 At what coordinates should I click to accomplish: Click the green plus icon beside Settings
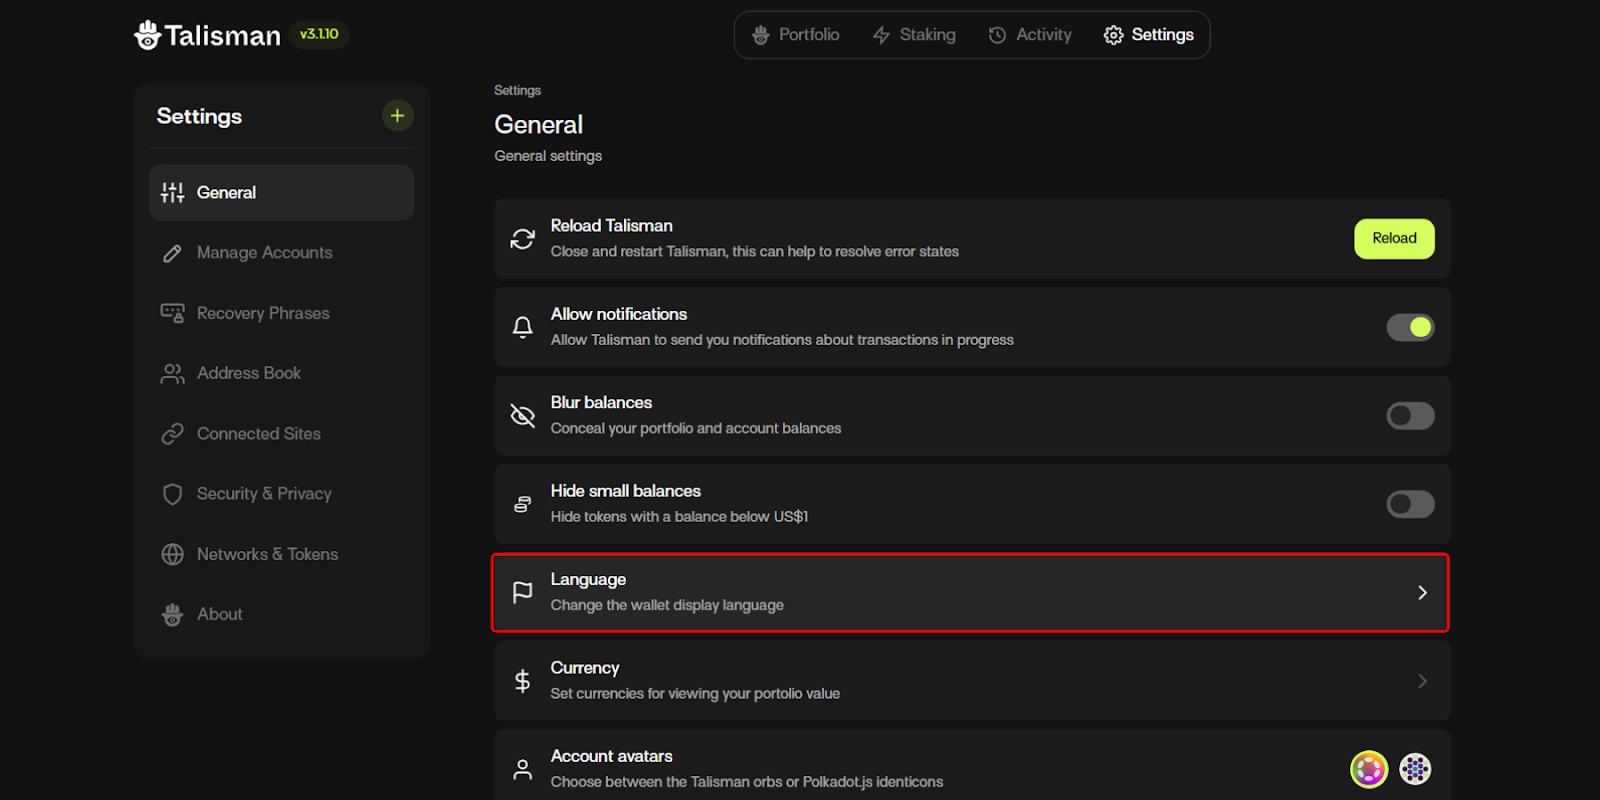coord(397,116)
